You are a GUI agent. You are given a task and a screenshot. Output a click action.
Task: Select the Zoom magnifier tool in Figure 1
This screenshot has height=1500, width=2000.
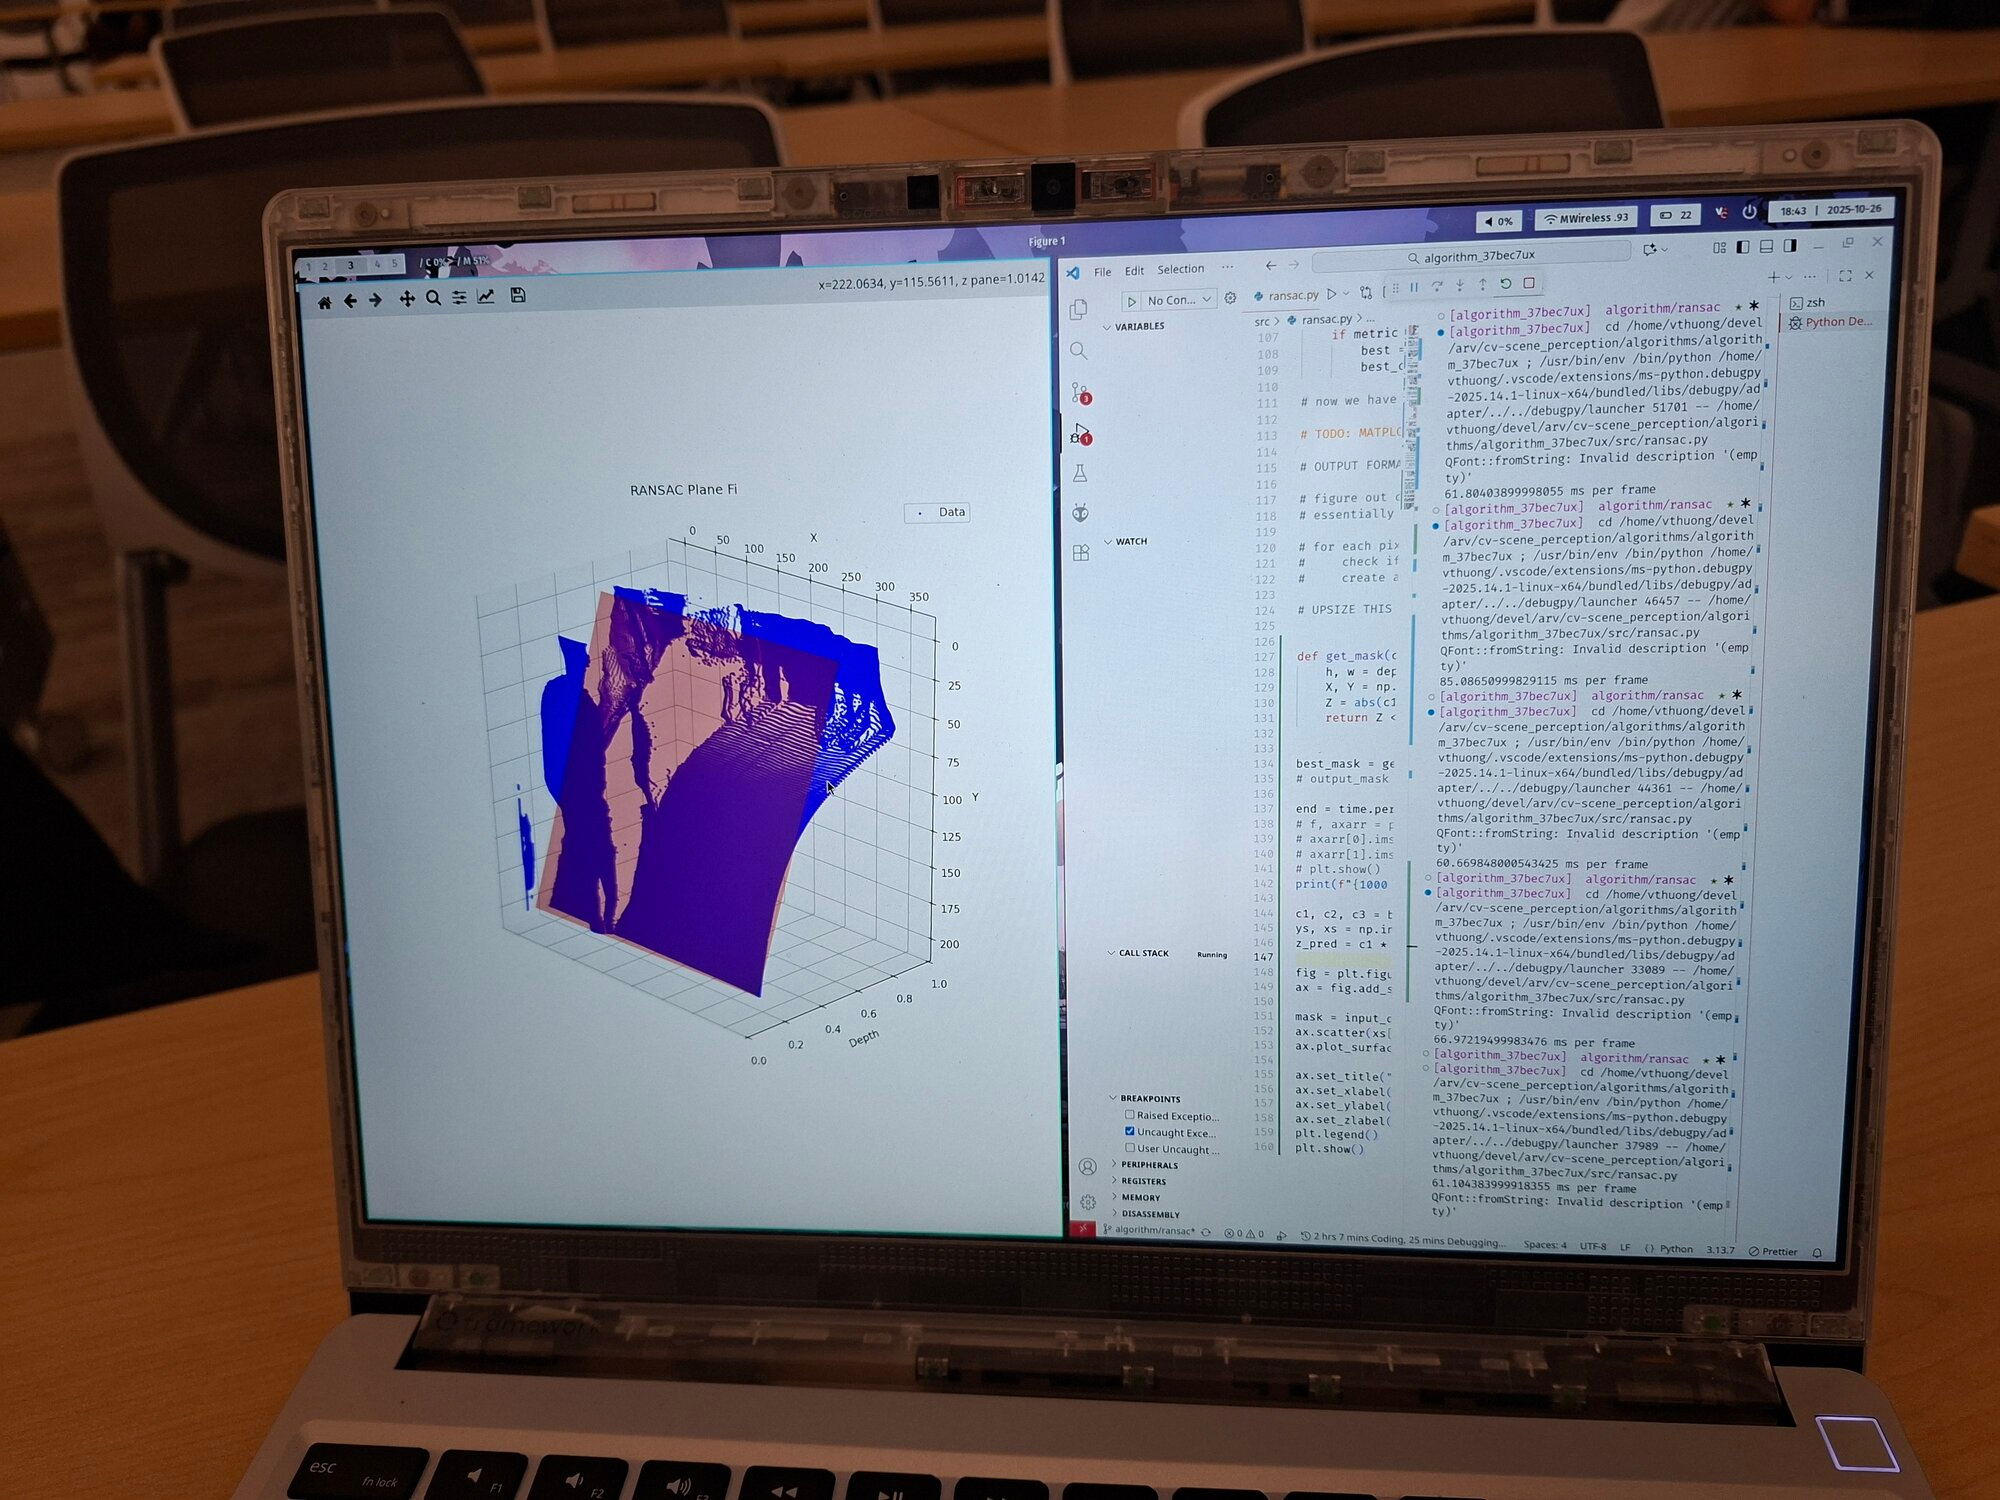tap(433, 298)
